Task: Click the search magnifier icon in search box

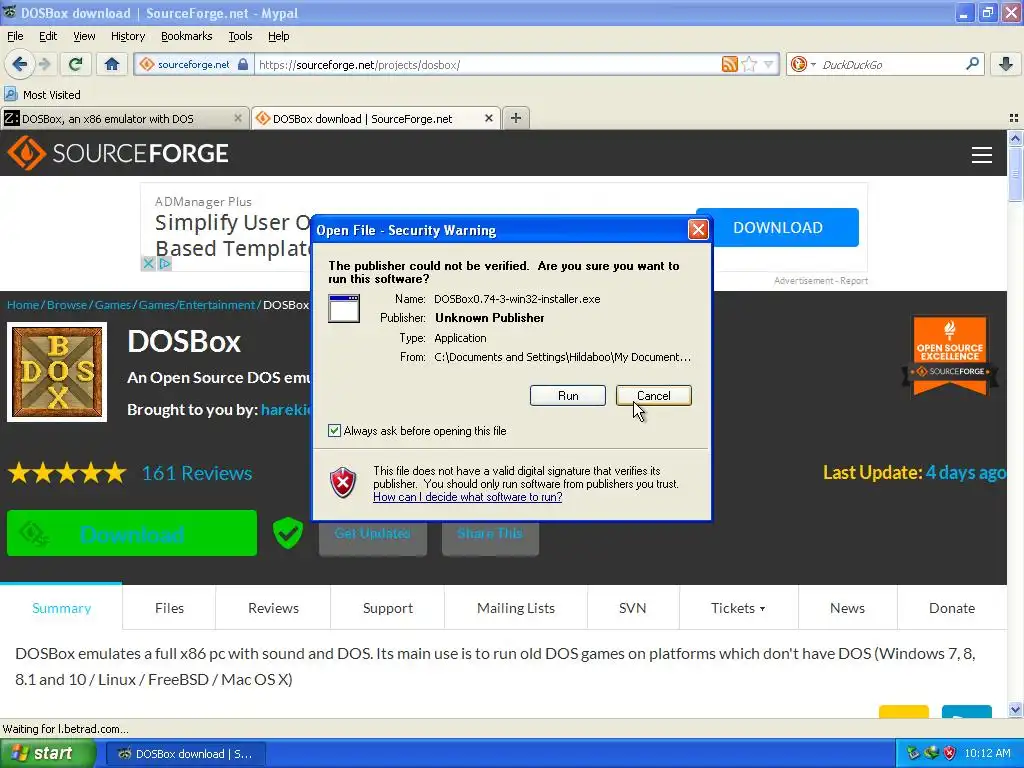Action: (x=972, y=63)
